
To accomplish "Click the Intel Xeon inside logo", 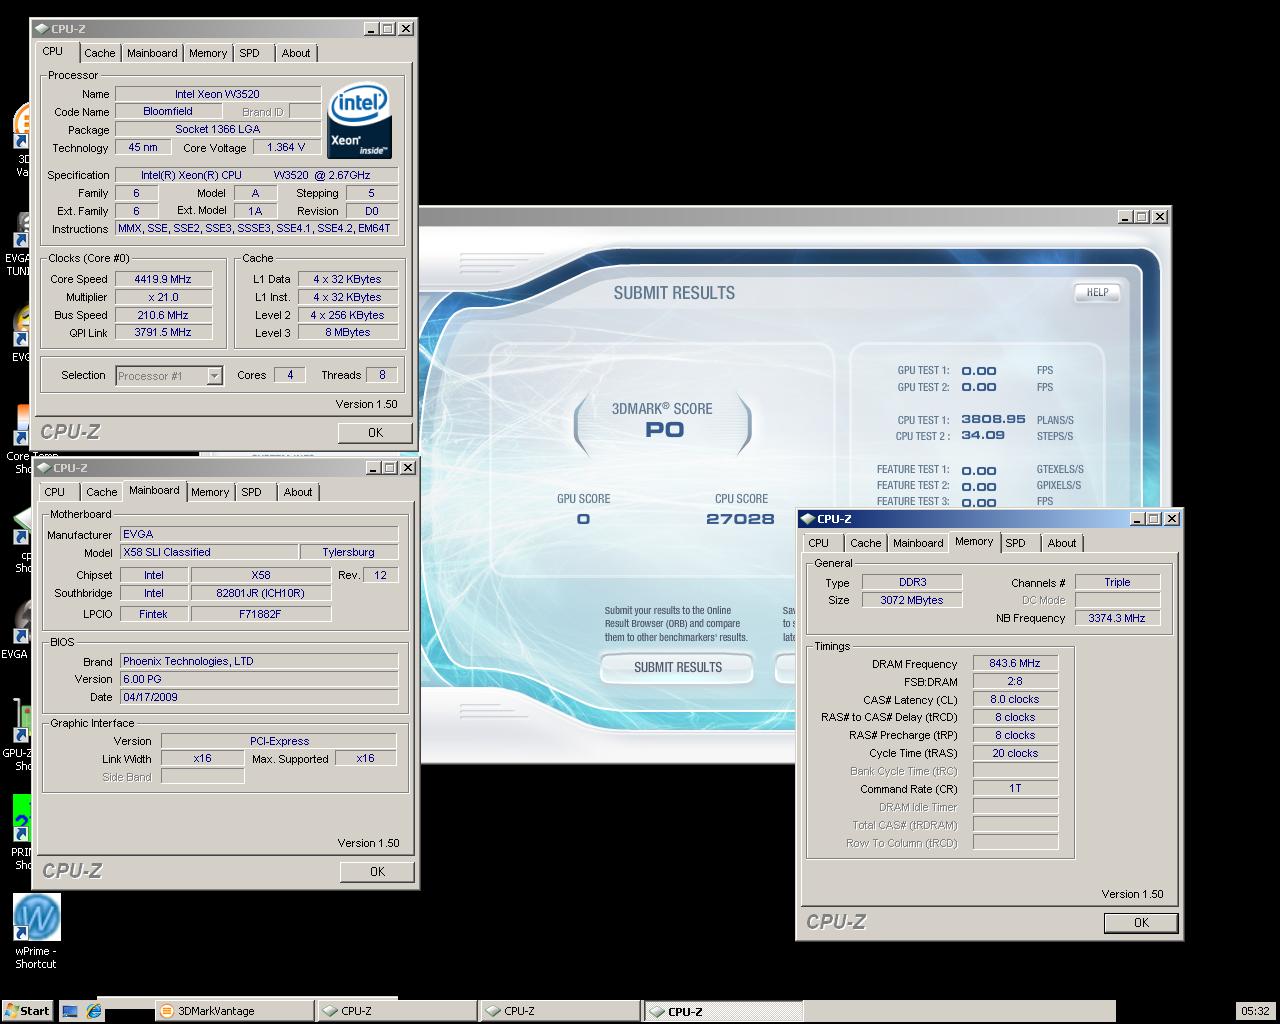I will pos(359,120).
